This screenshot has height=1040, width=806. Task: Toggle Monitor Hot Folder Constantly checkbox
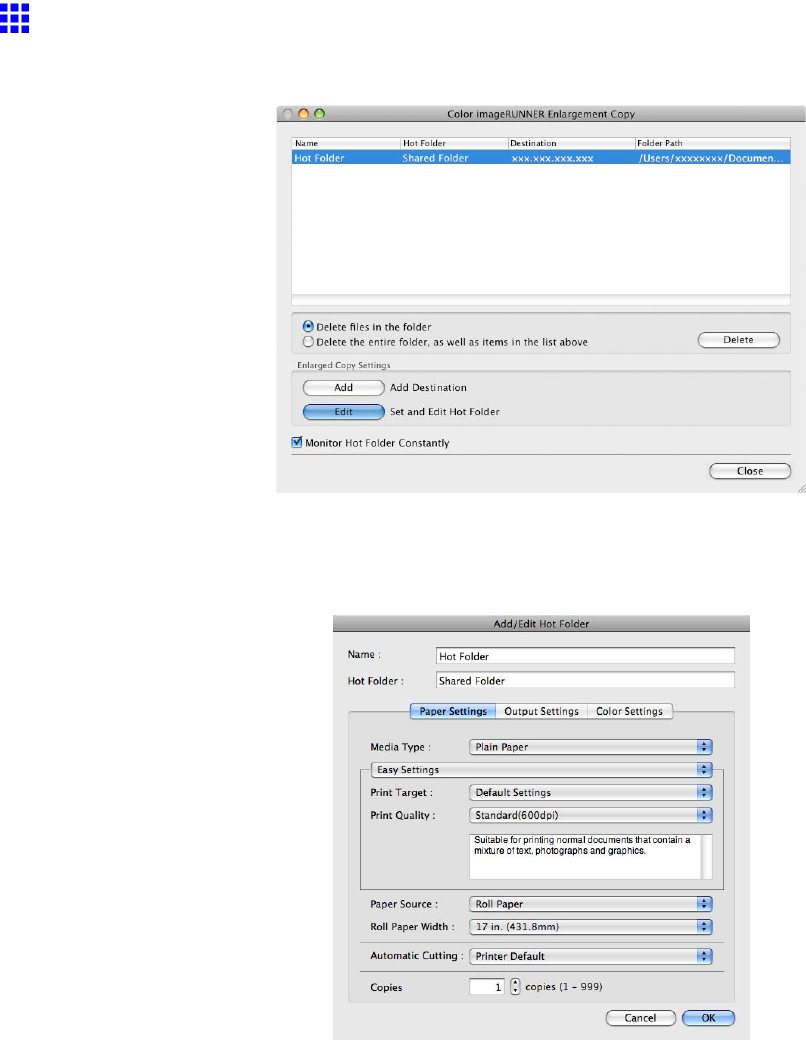297,442
